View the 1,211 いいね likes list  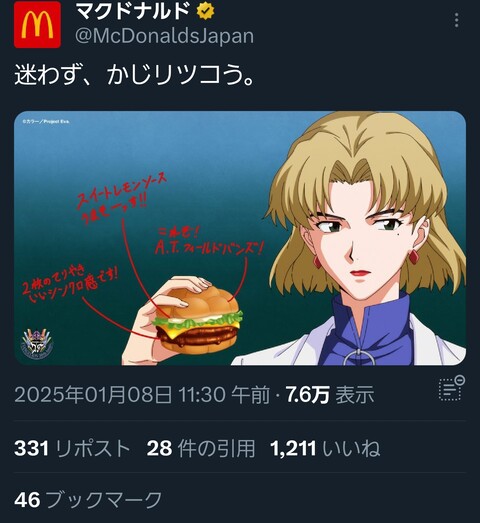(x=325, y=448)
